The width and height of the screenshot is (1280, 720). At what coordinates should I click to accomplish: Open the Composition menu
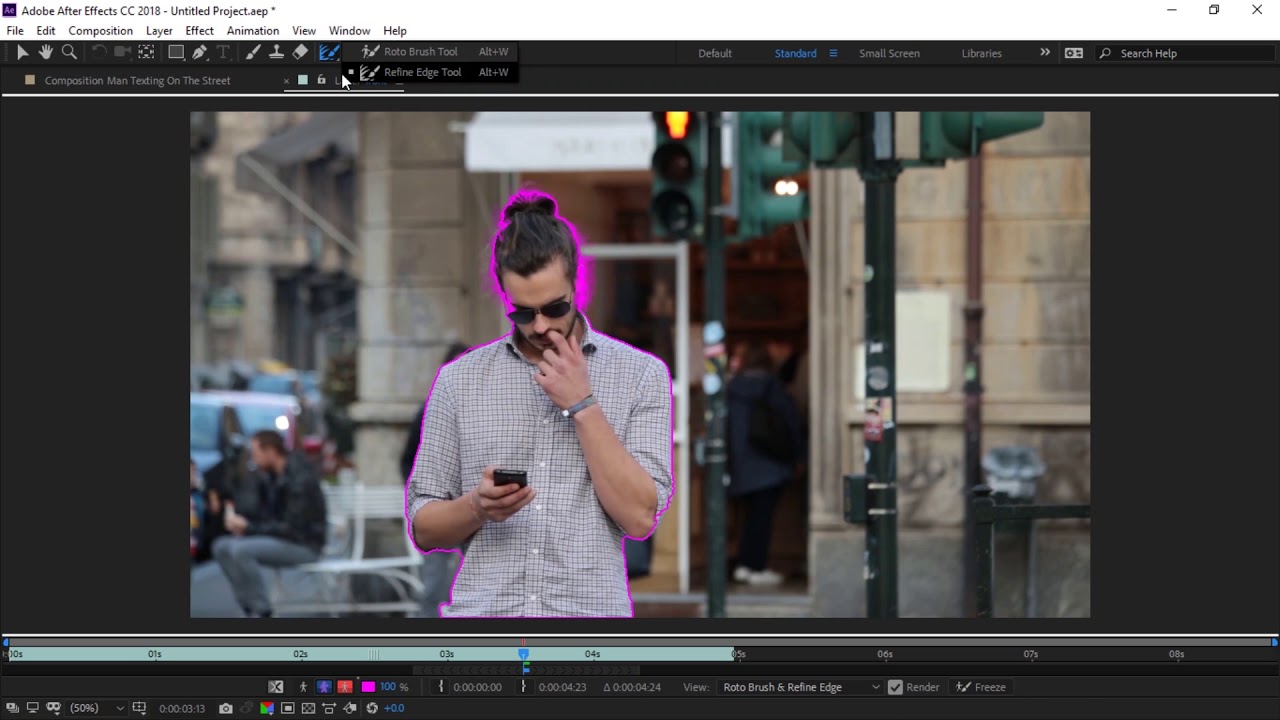point(100,31)
